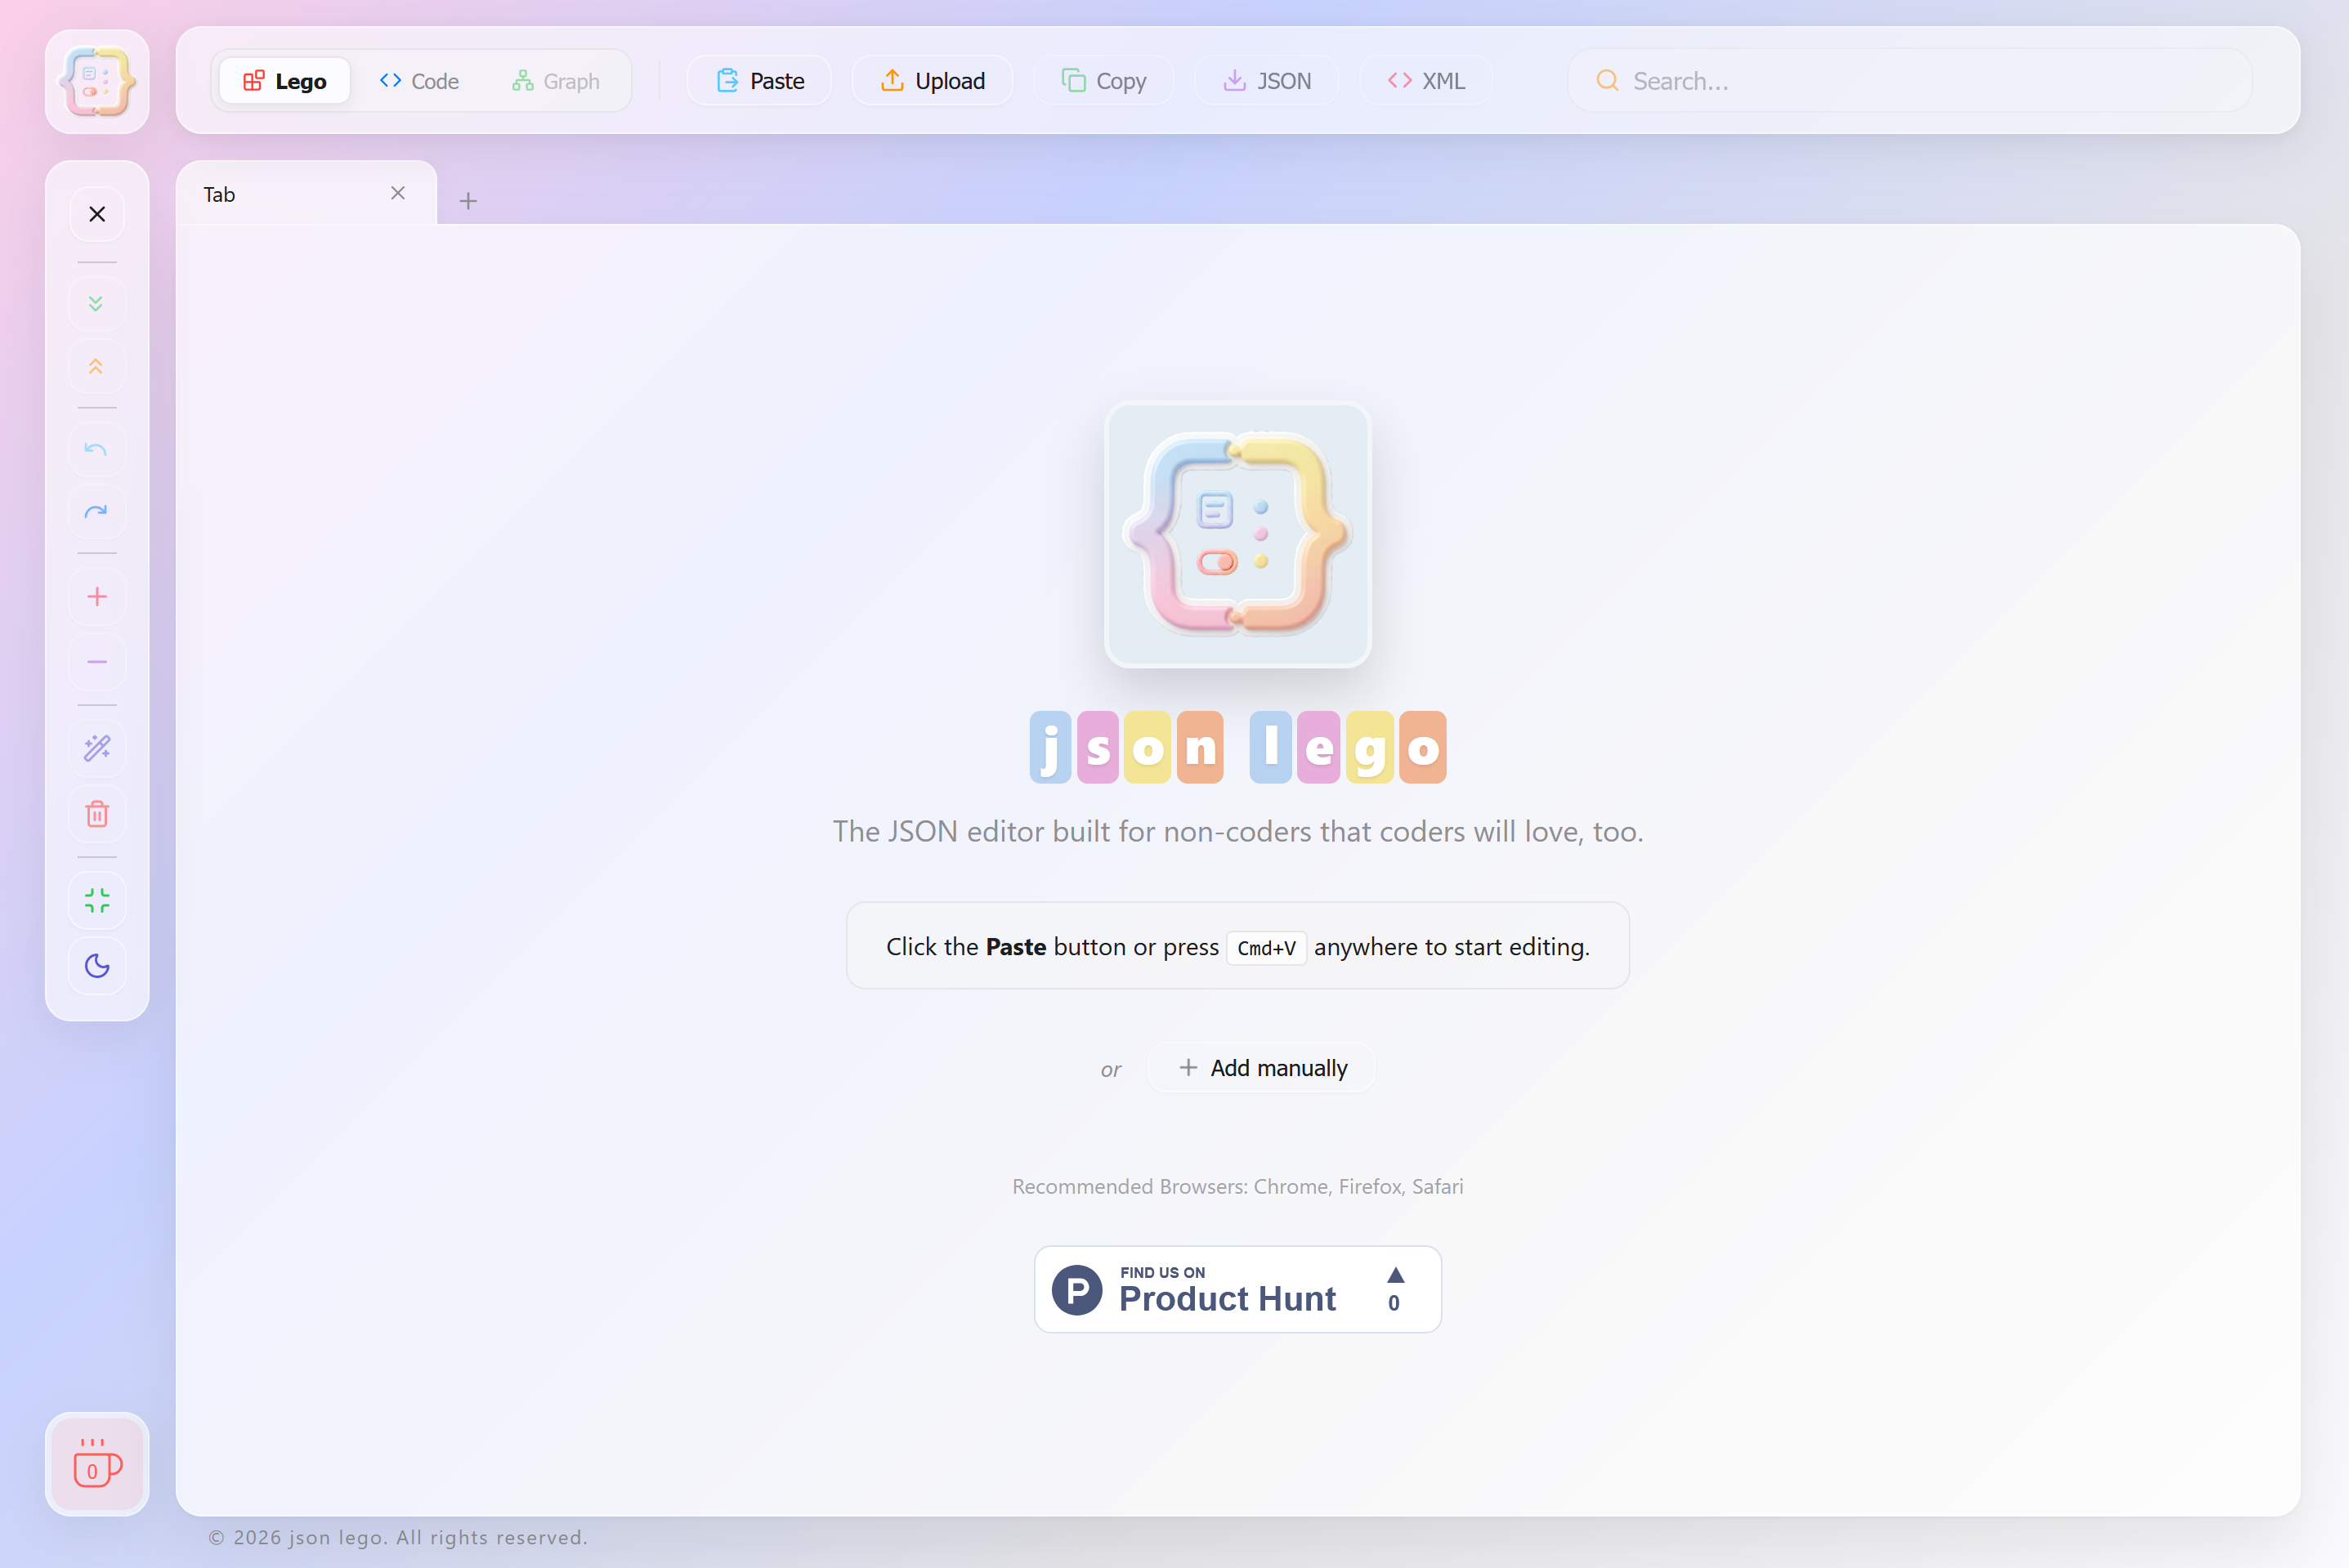This screenshot has width=2349, height=1568.
Task: Click the json lego logo icon at top-left
Action: [97, 81]
